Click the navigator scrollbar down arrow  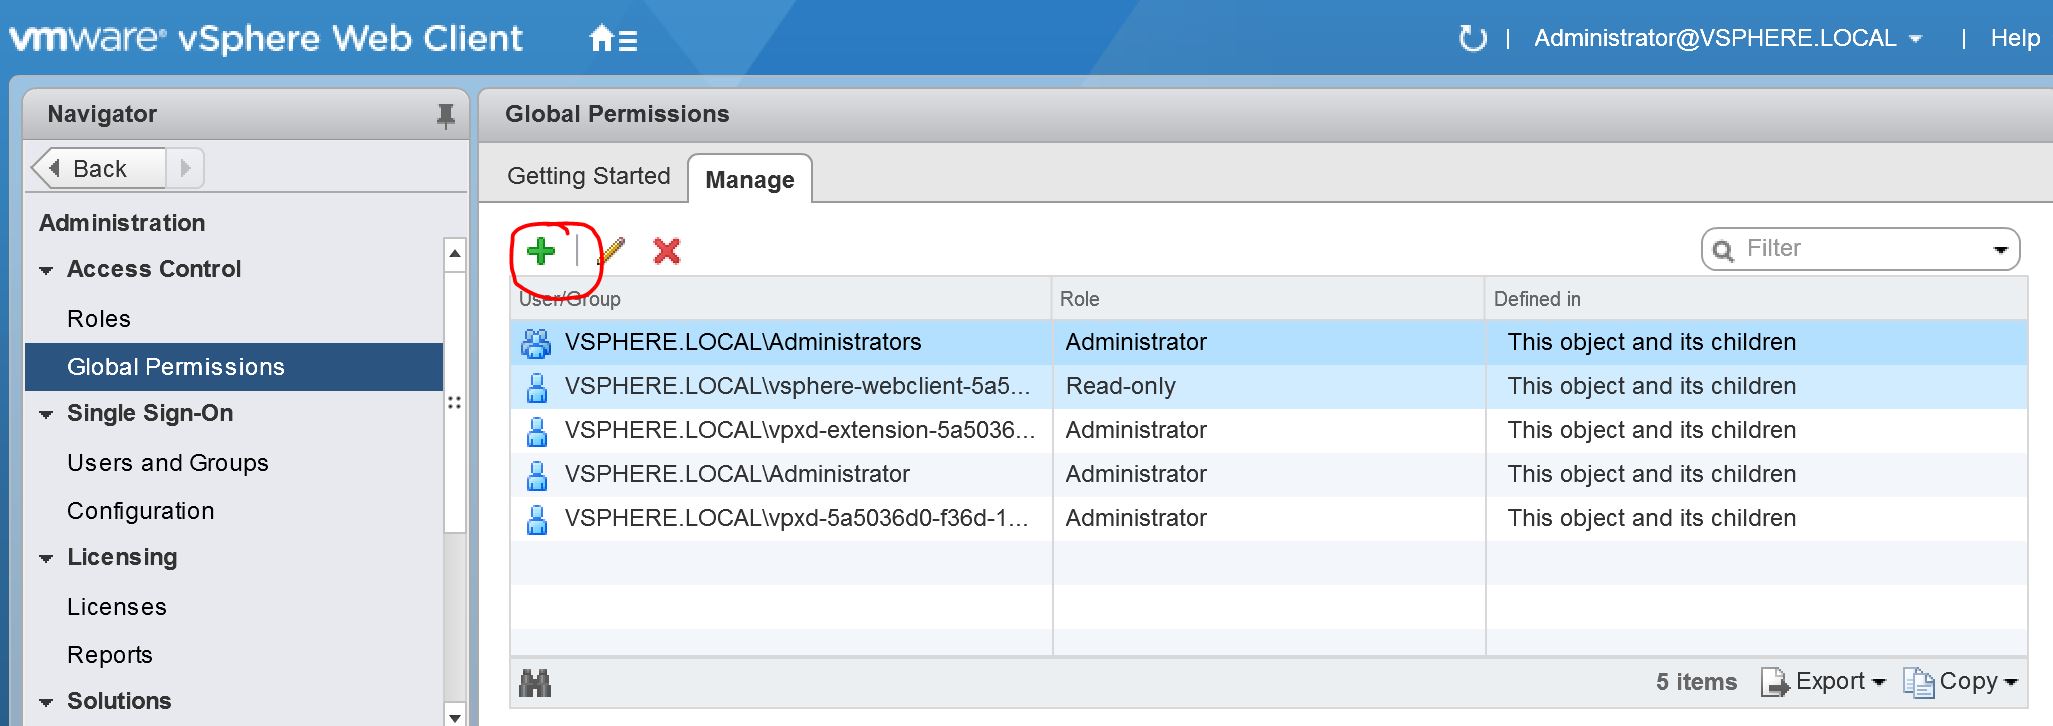[455, 716]
